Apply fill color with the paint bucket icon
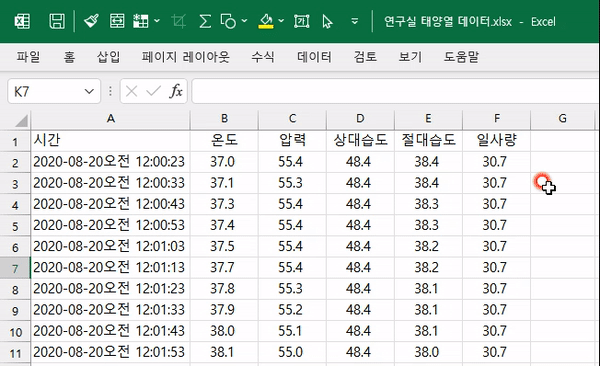600x366 pixels. point(266,21)
